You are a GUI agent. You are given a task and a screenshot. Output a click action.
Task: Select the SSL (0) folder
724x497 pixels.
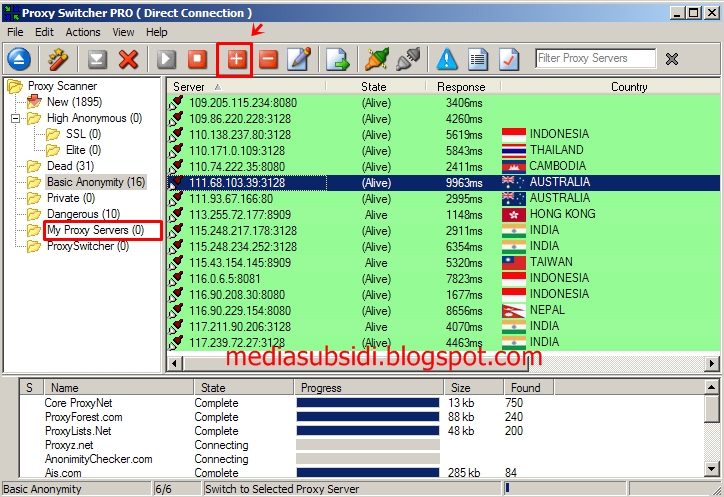(83, 134)
